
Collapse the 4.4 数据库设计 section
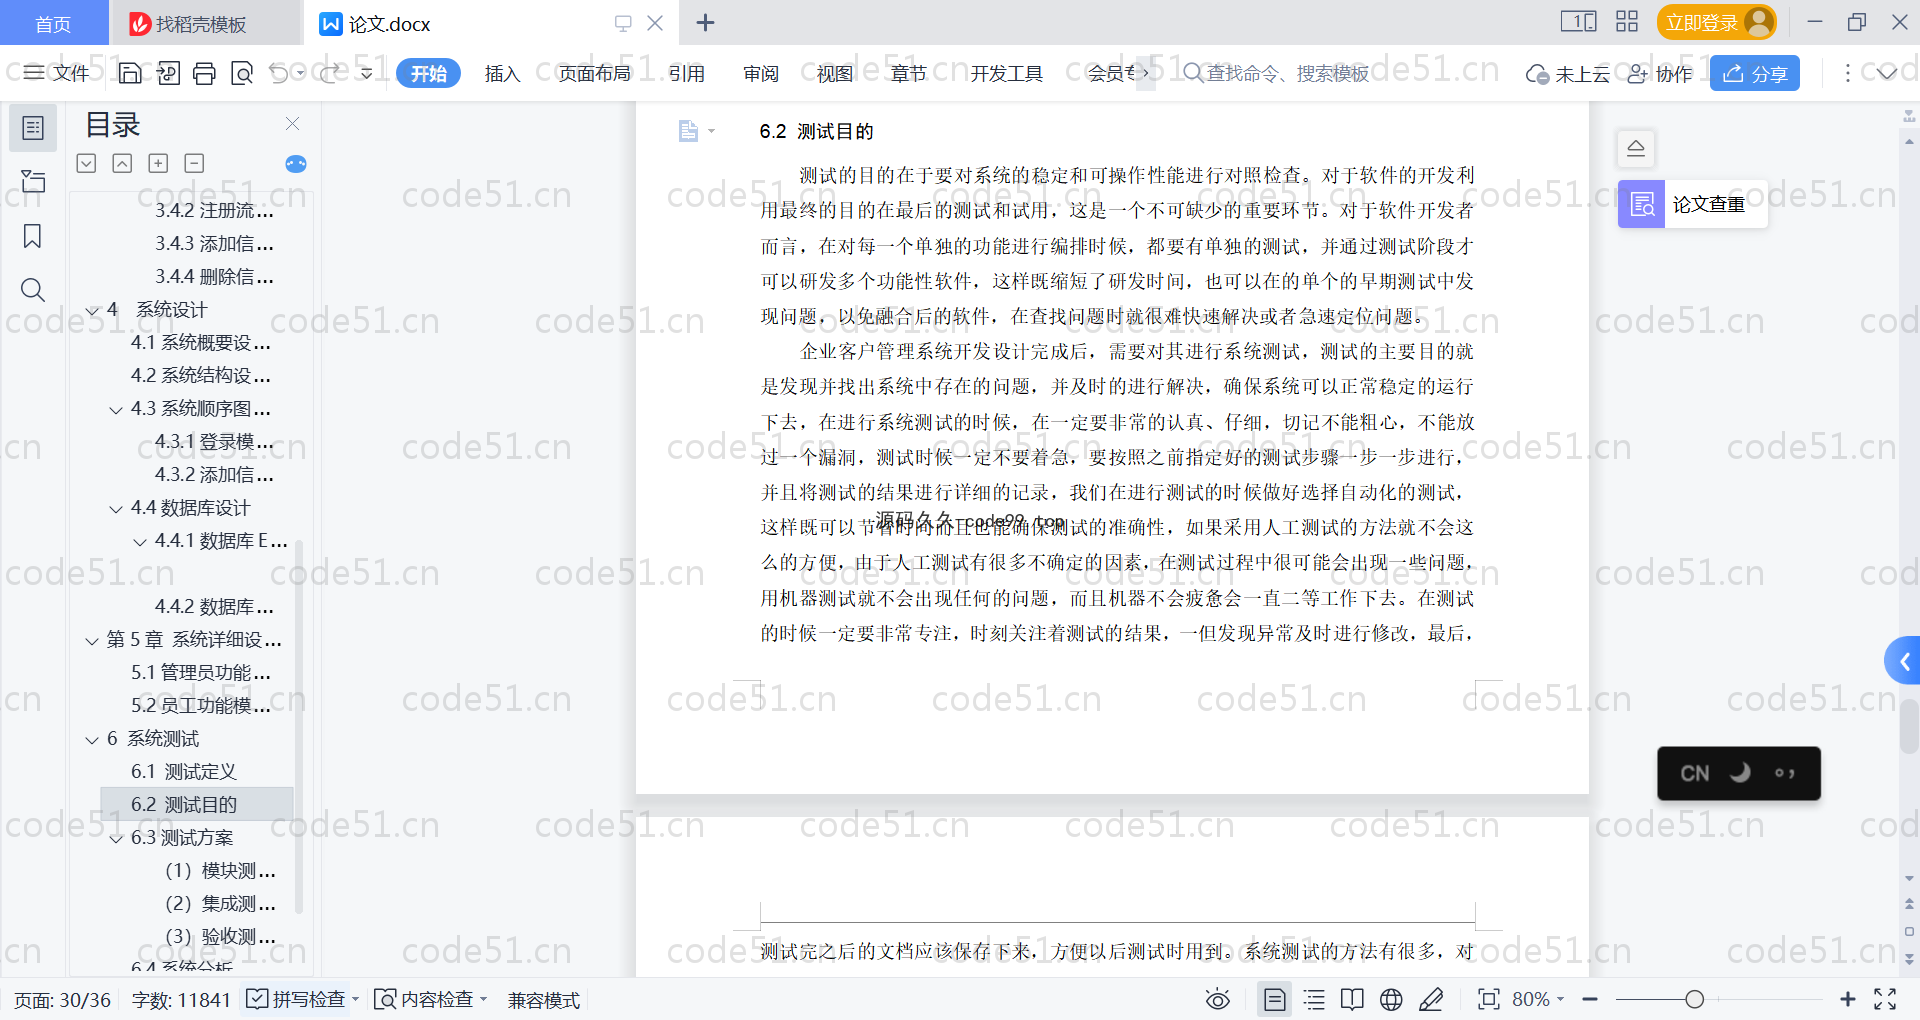click(x=116, y=509)
